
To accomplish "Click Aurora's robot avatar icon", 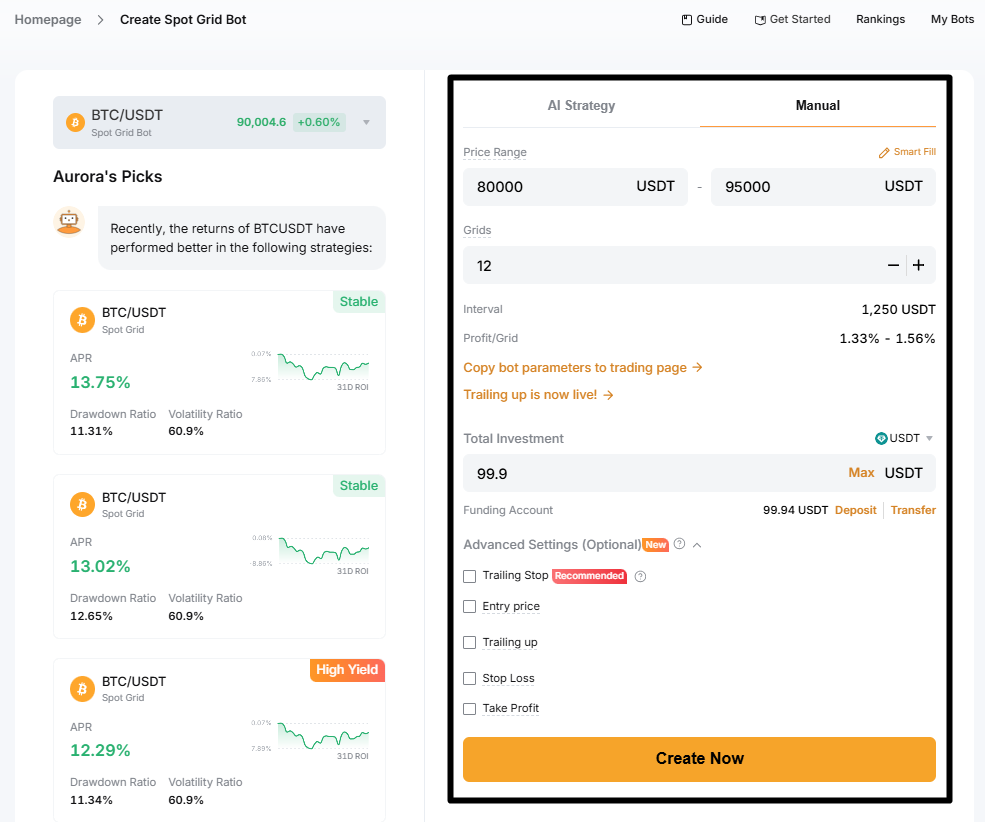I will 68,221.
